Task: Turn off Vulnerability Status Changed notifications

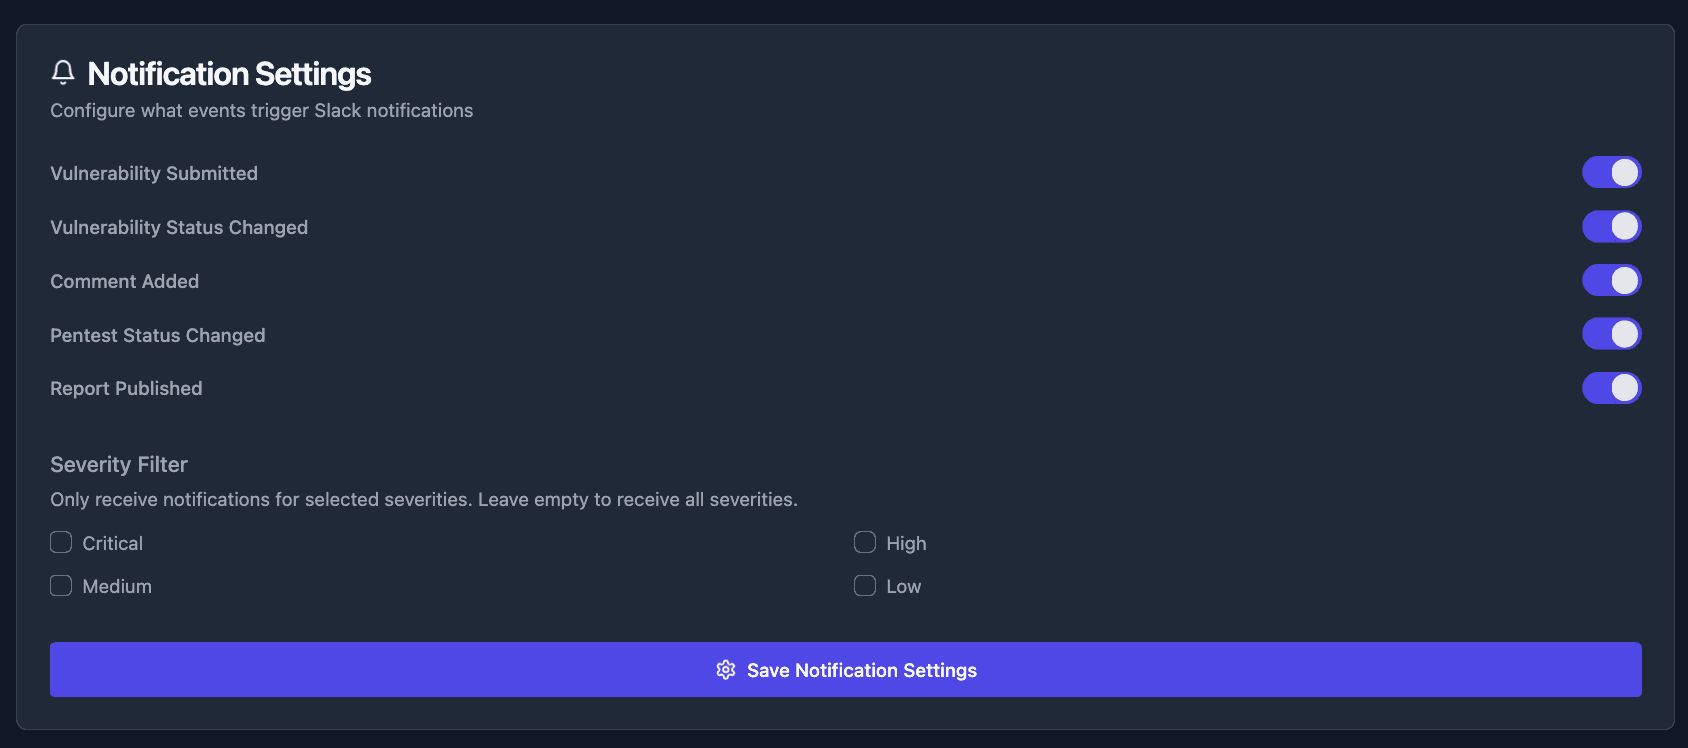Action: point(1611,226)
